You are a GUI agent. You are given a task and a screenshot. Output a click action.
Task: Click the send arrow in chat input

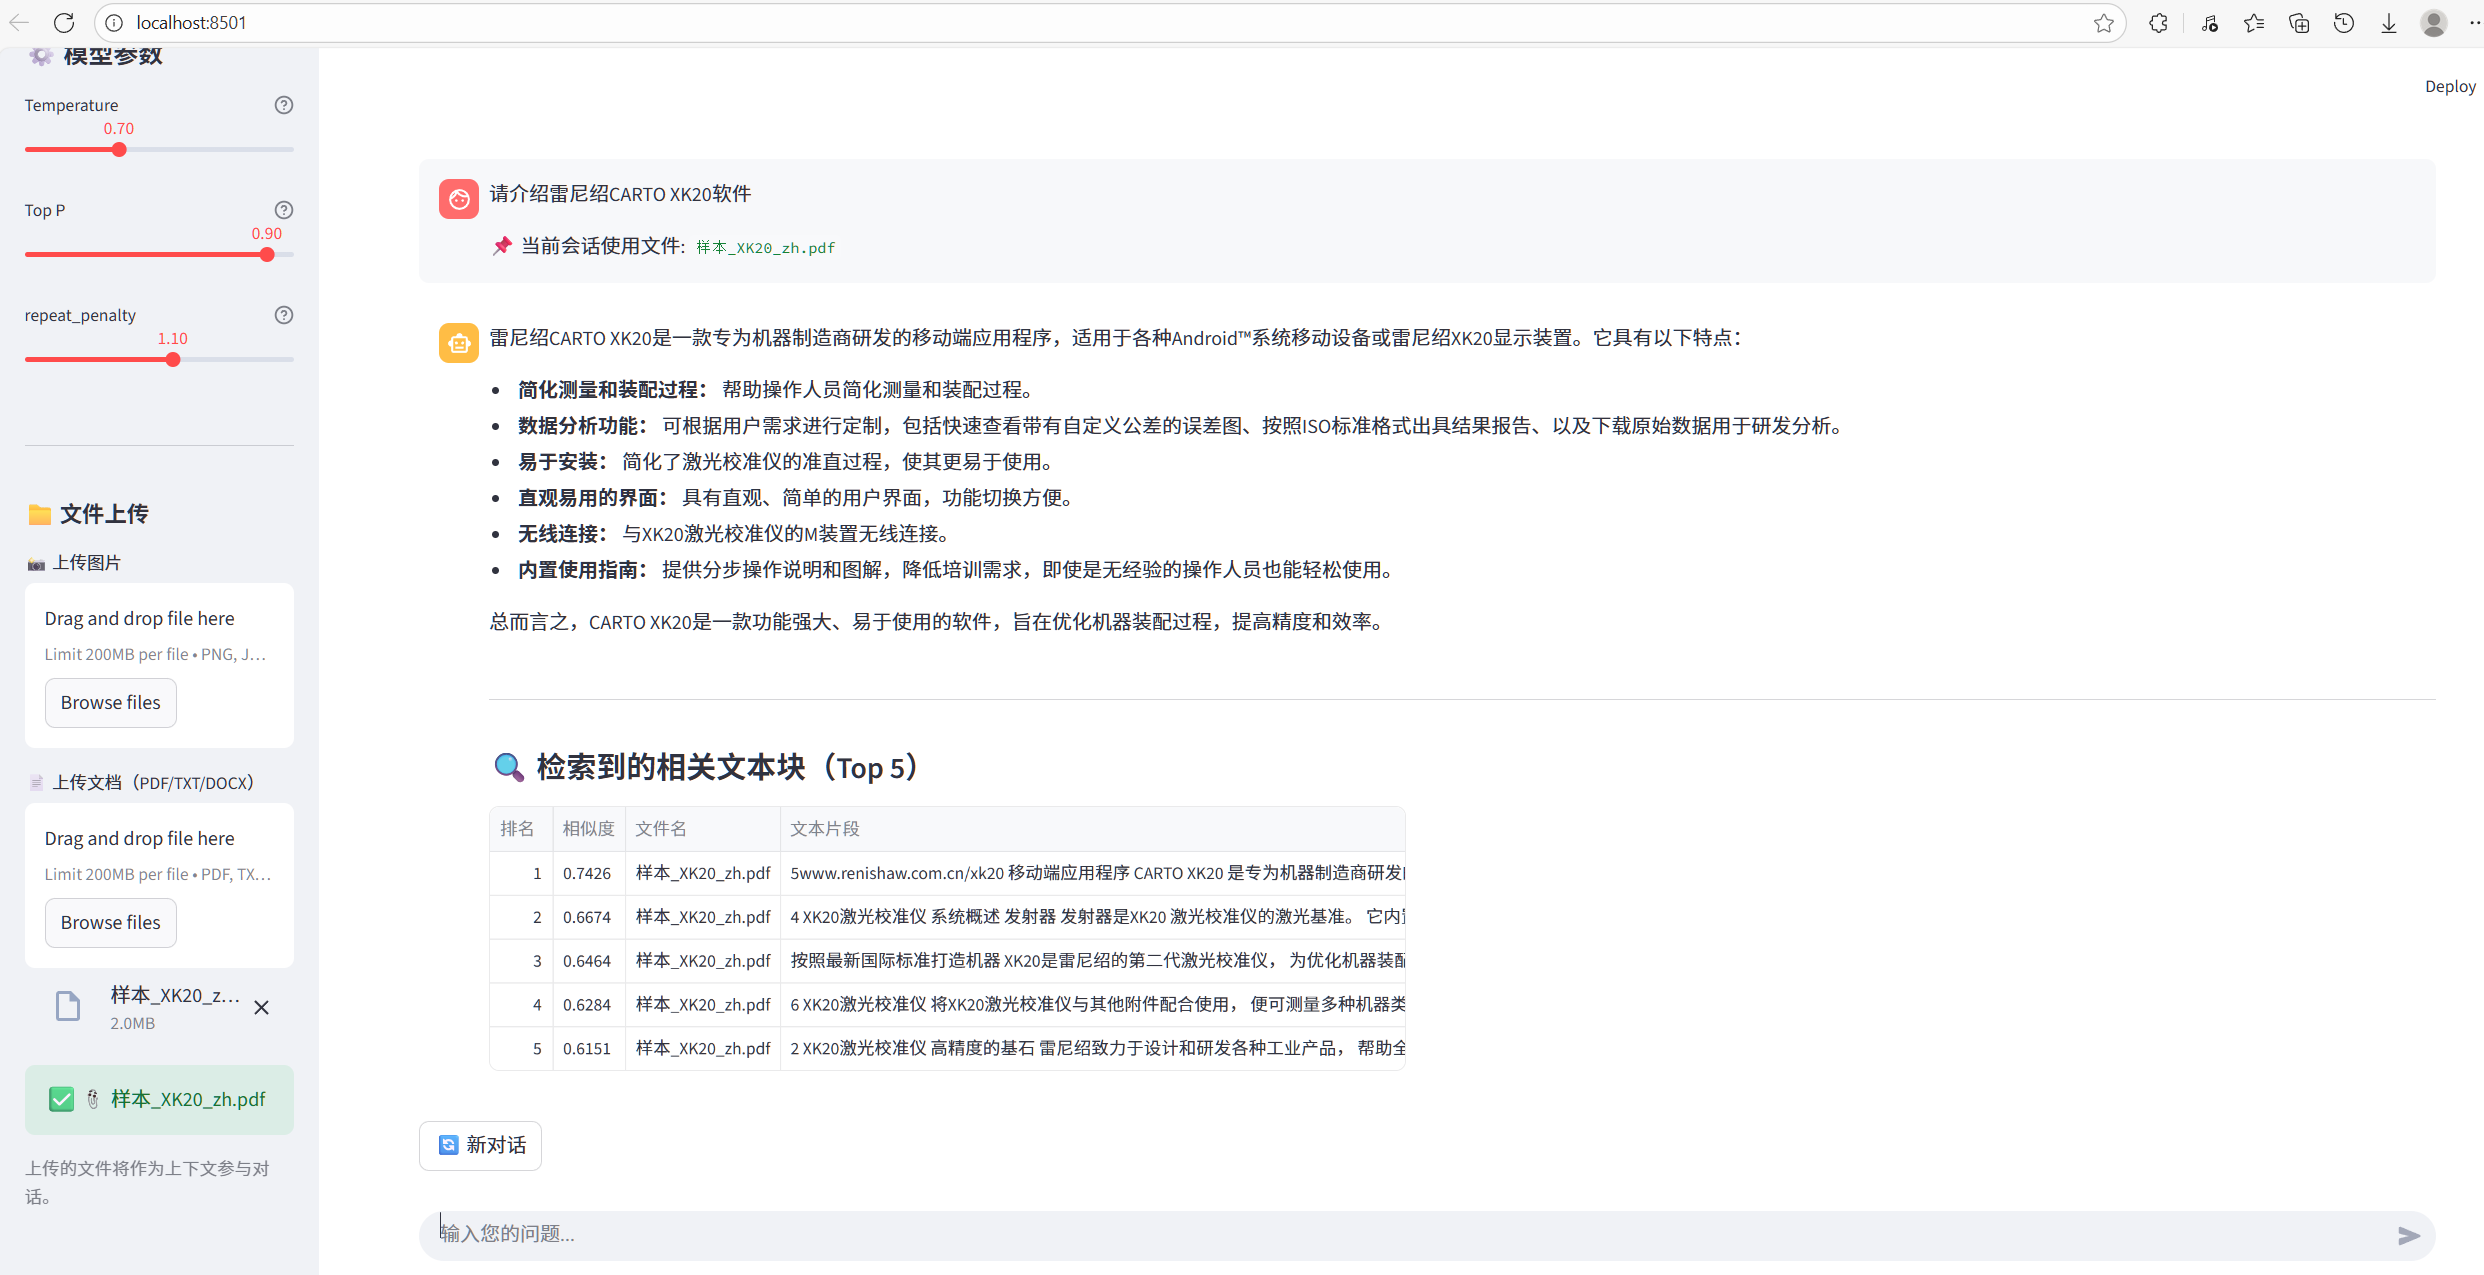click(2409, 1236)
